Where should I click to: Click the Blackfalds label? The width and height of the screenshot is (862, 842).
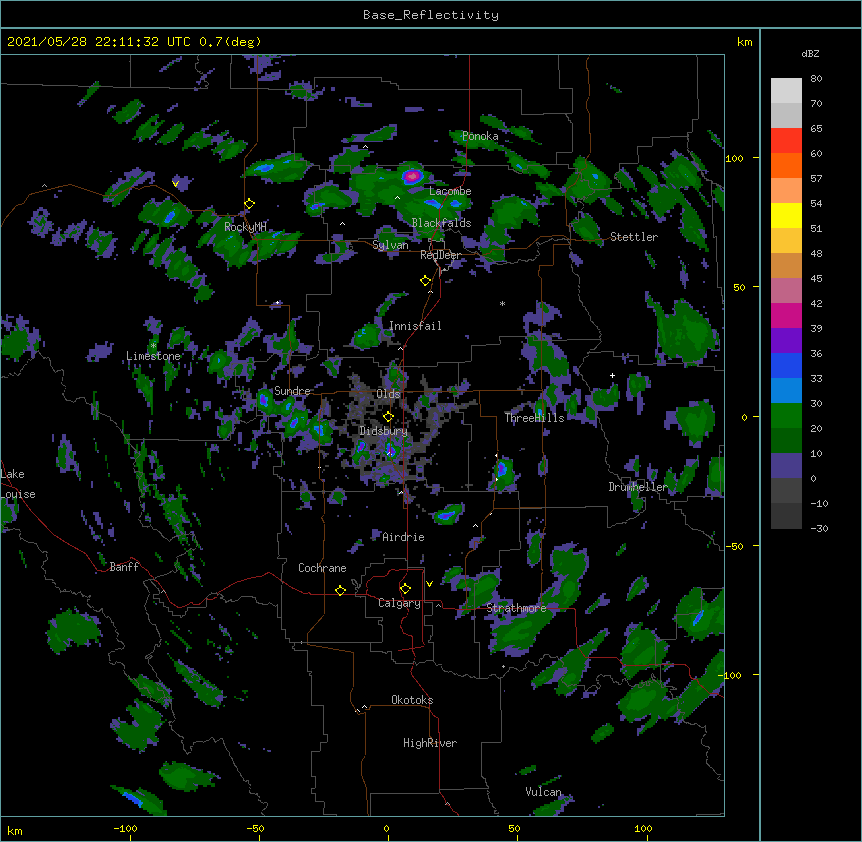[441, 223]
